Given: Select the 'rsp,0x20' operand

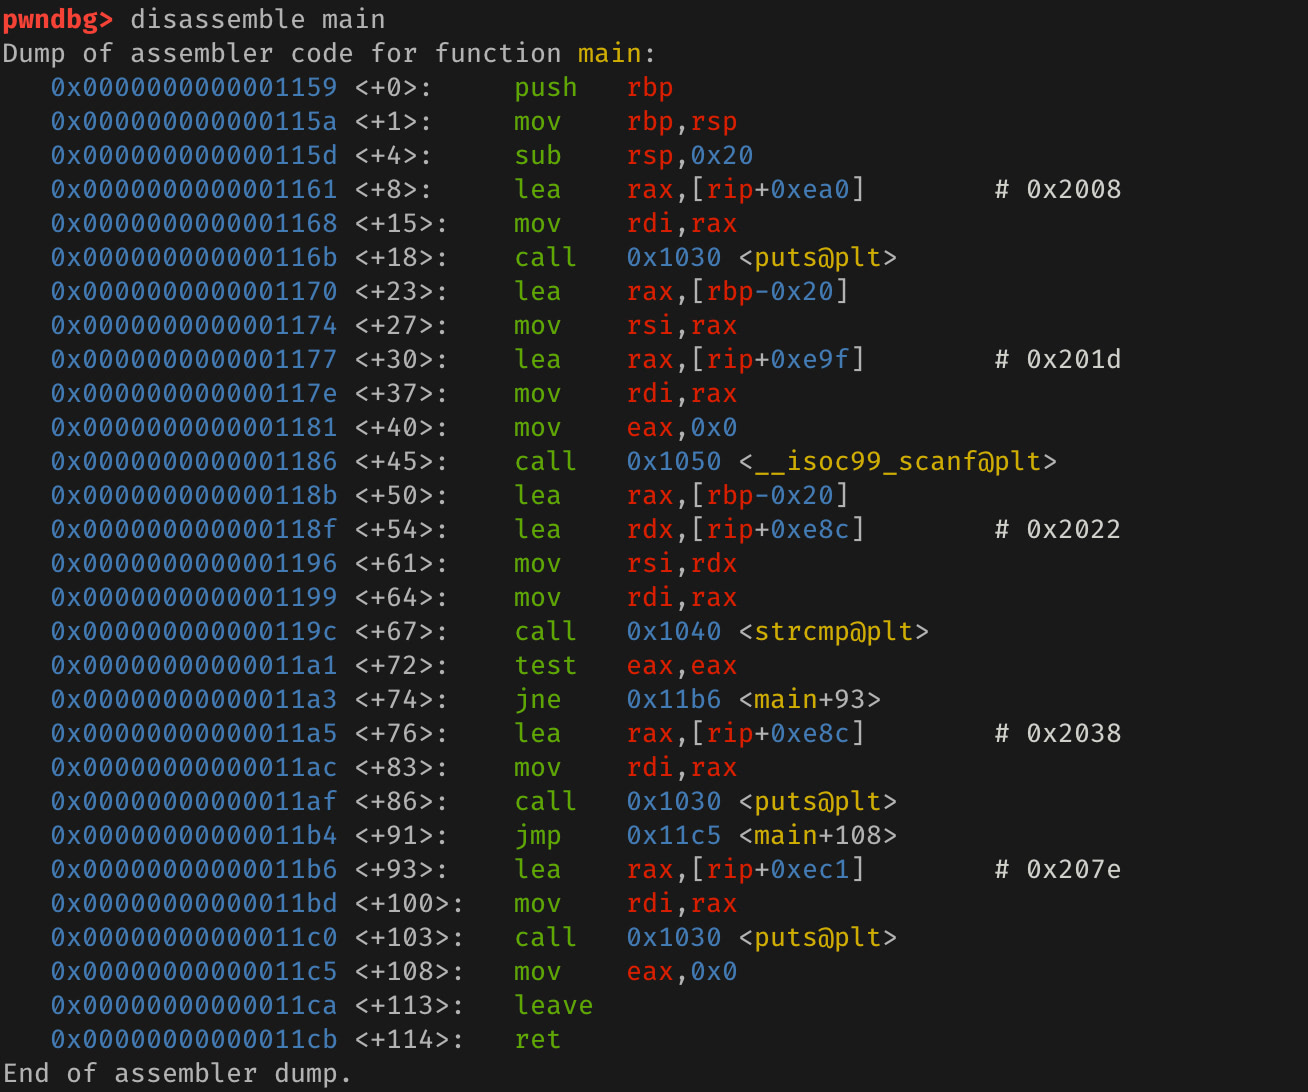Looking at the screenshot, I should (689, 155).
